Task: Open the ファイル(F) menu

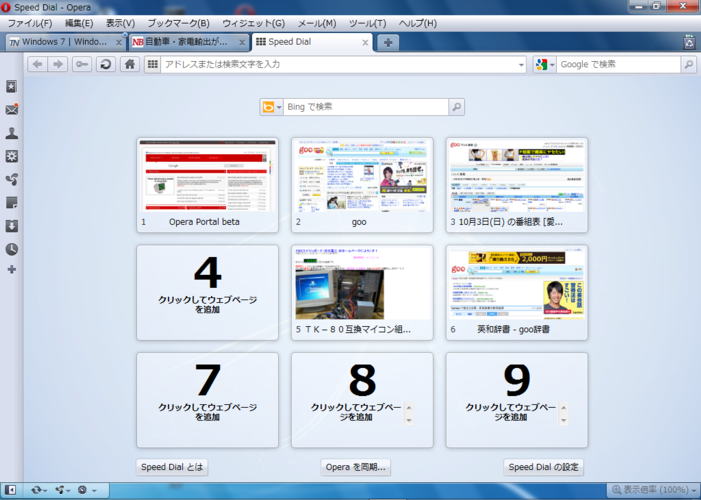Action: tap(30, 23)
